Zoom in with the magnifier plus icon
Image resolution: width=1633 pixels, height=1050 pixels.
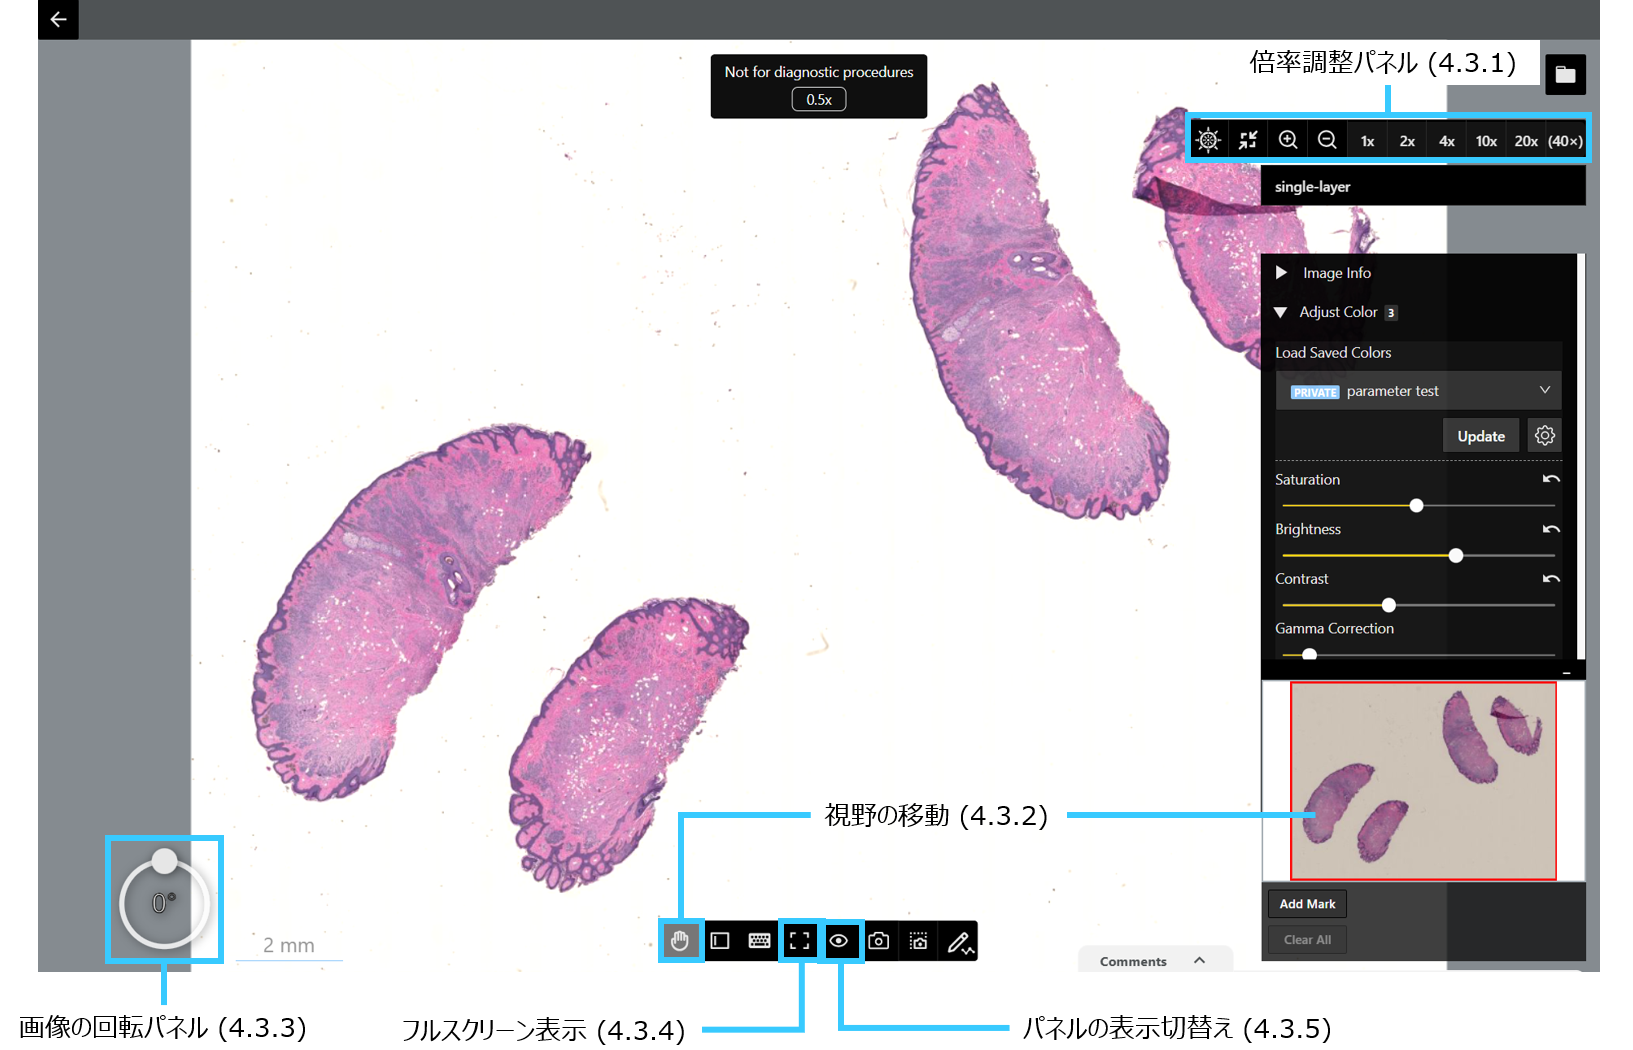(1288, 140)
